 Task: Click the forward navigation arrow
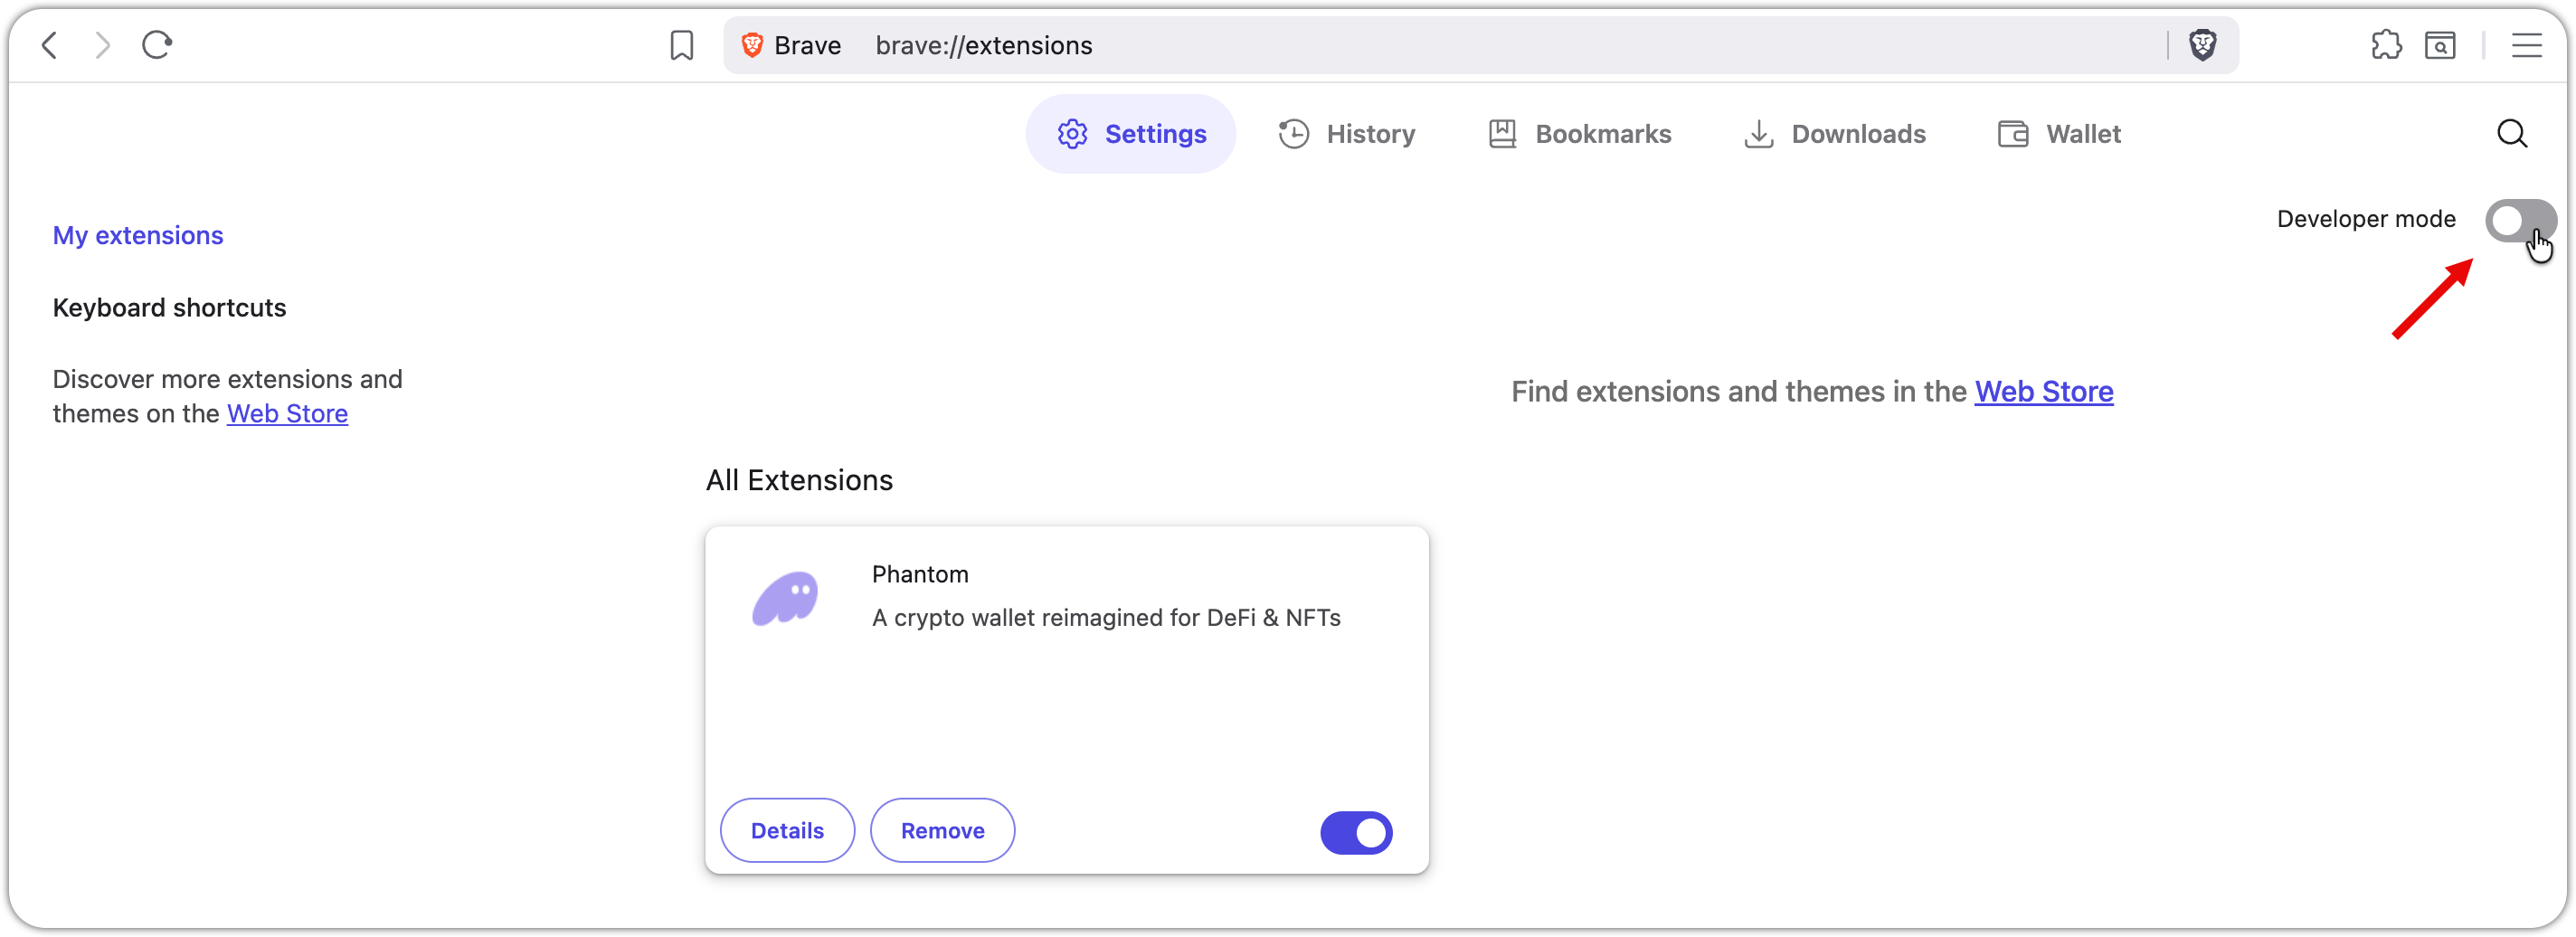coord(102,45)
